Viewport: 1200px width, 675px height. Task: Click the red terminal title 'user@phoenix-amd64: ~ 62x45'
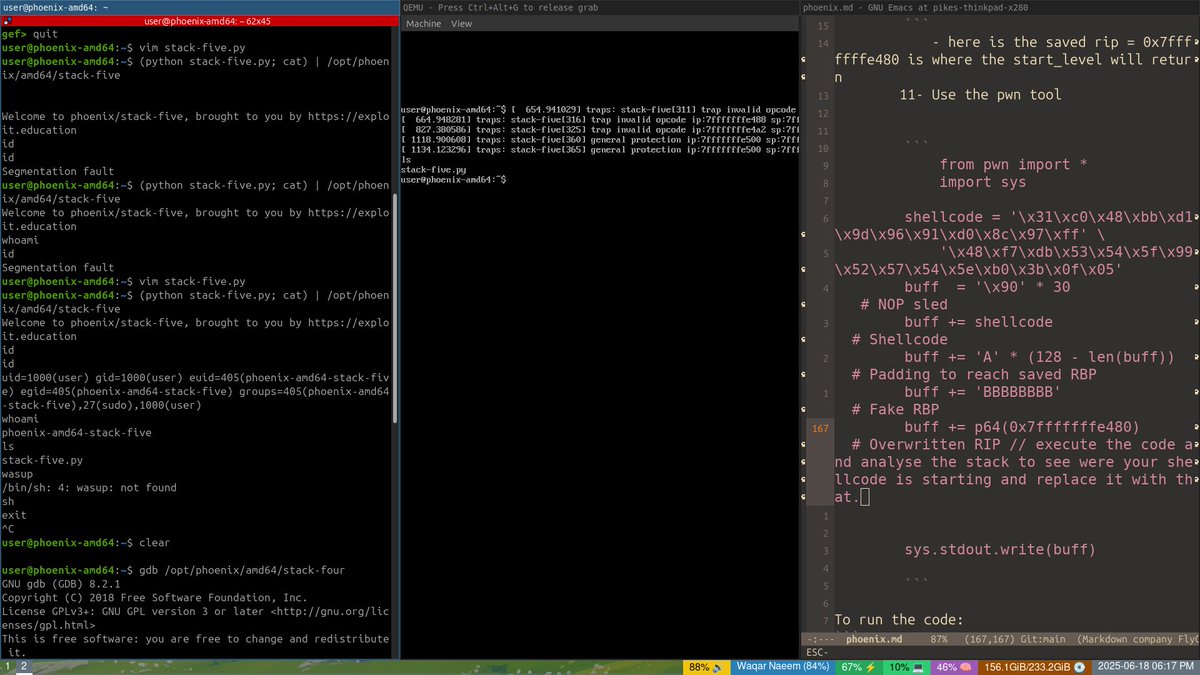coord(207,20)
